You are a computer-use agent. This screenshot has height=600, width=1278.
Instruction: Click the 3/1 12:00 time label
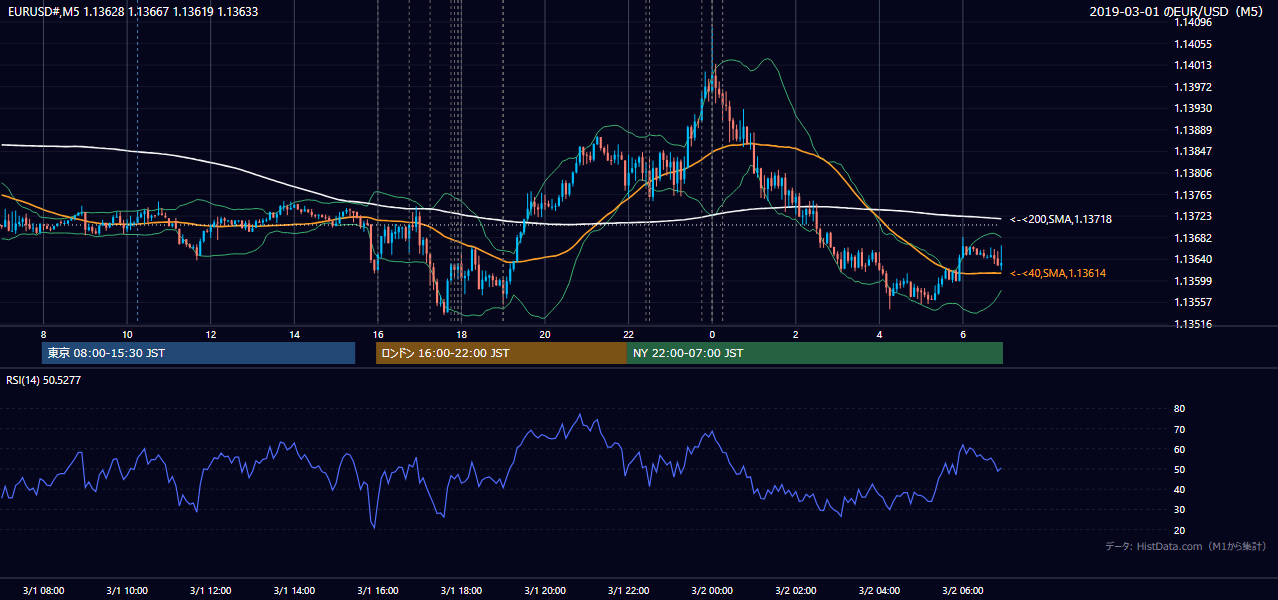[x=211, y=590]
